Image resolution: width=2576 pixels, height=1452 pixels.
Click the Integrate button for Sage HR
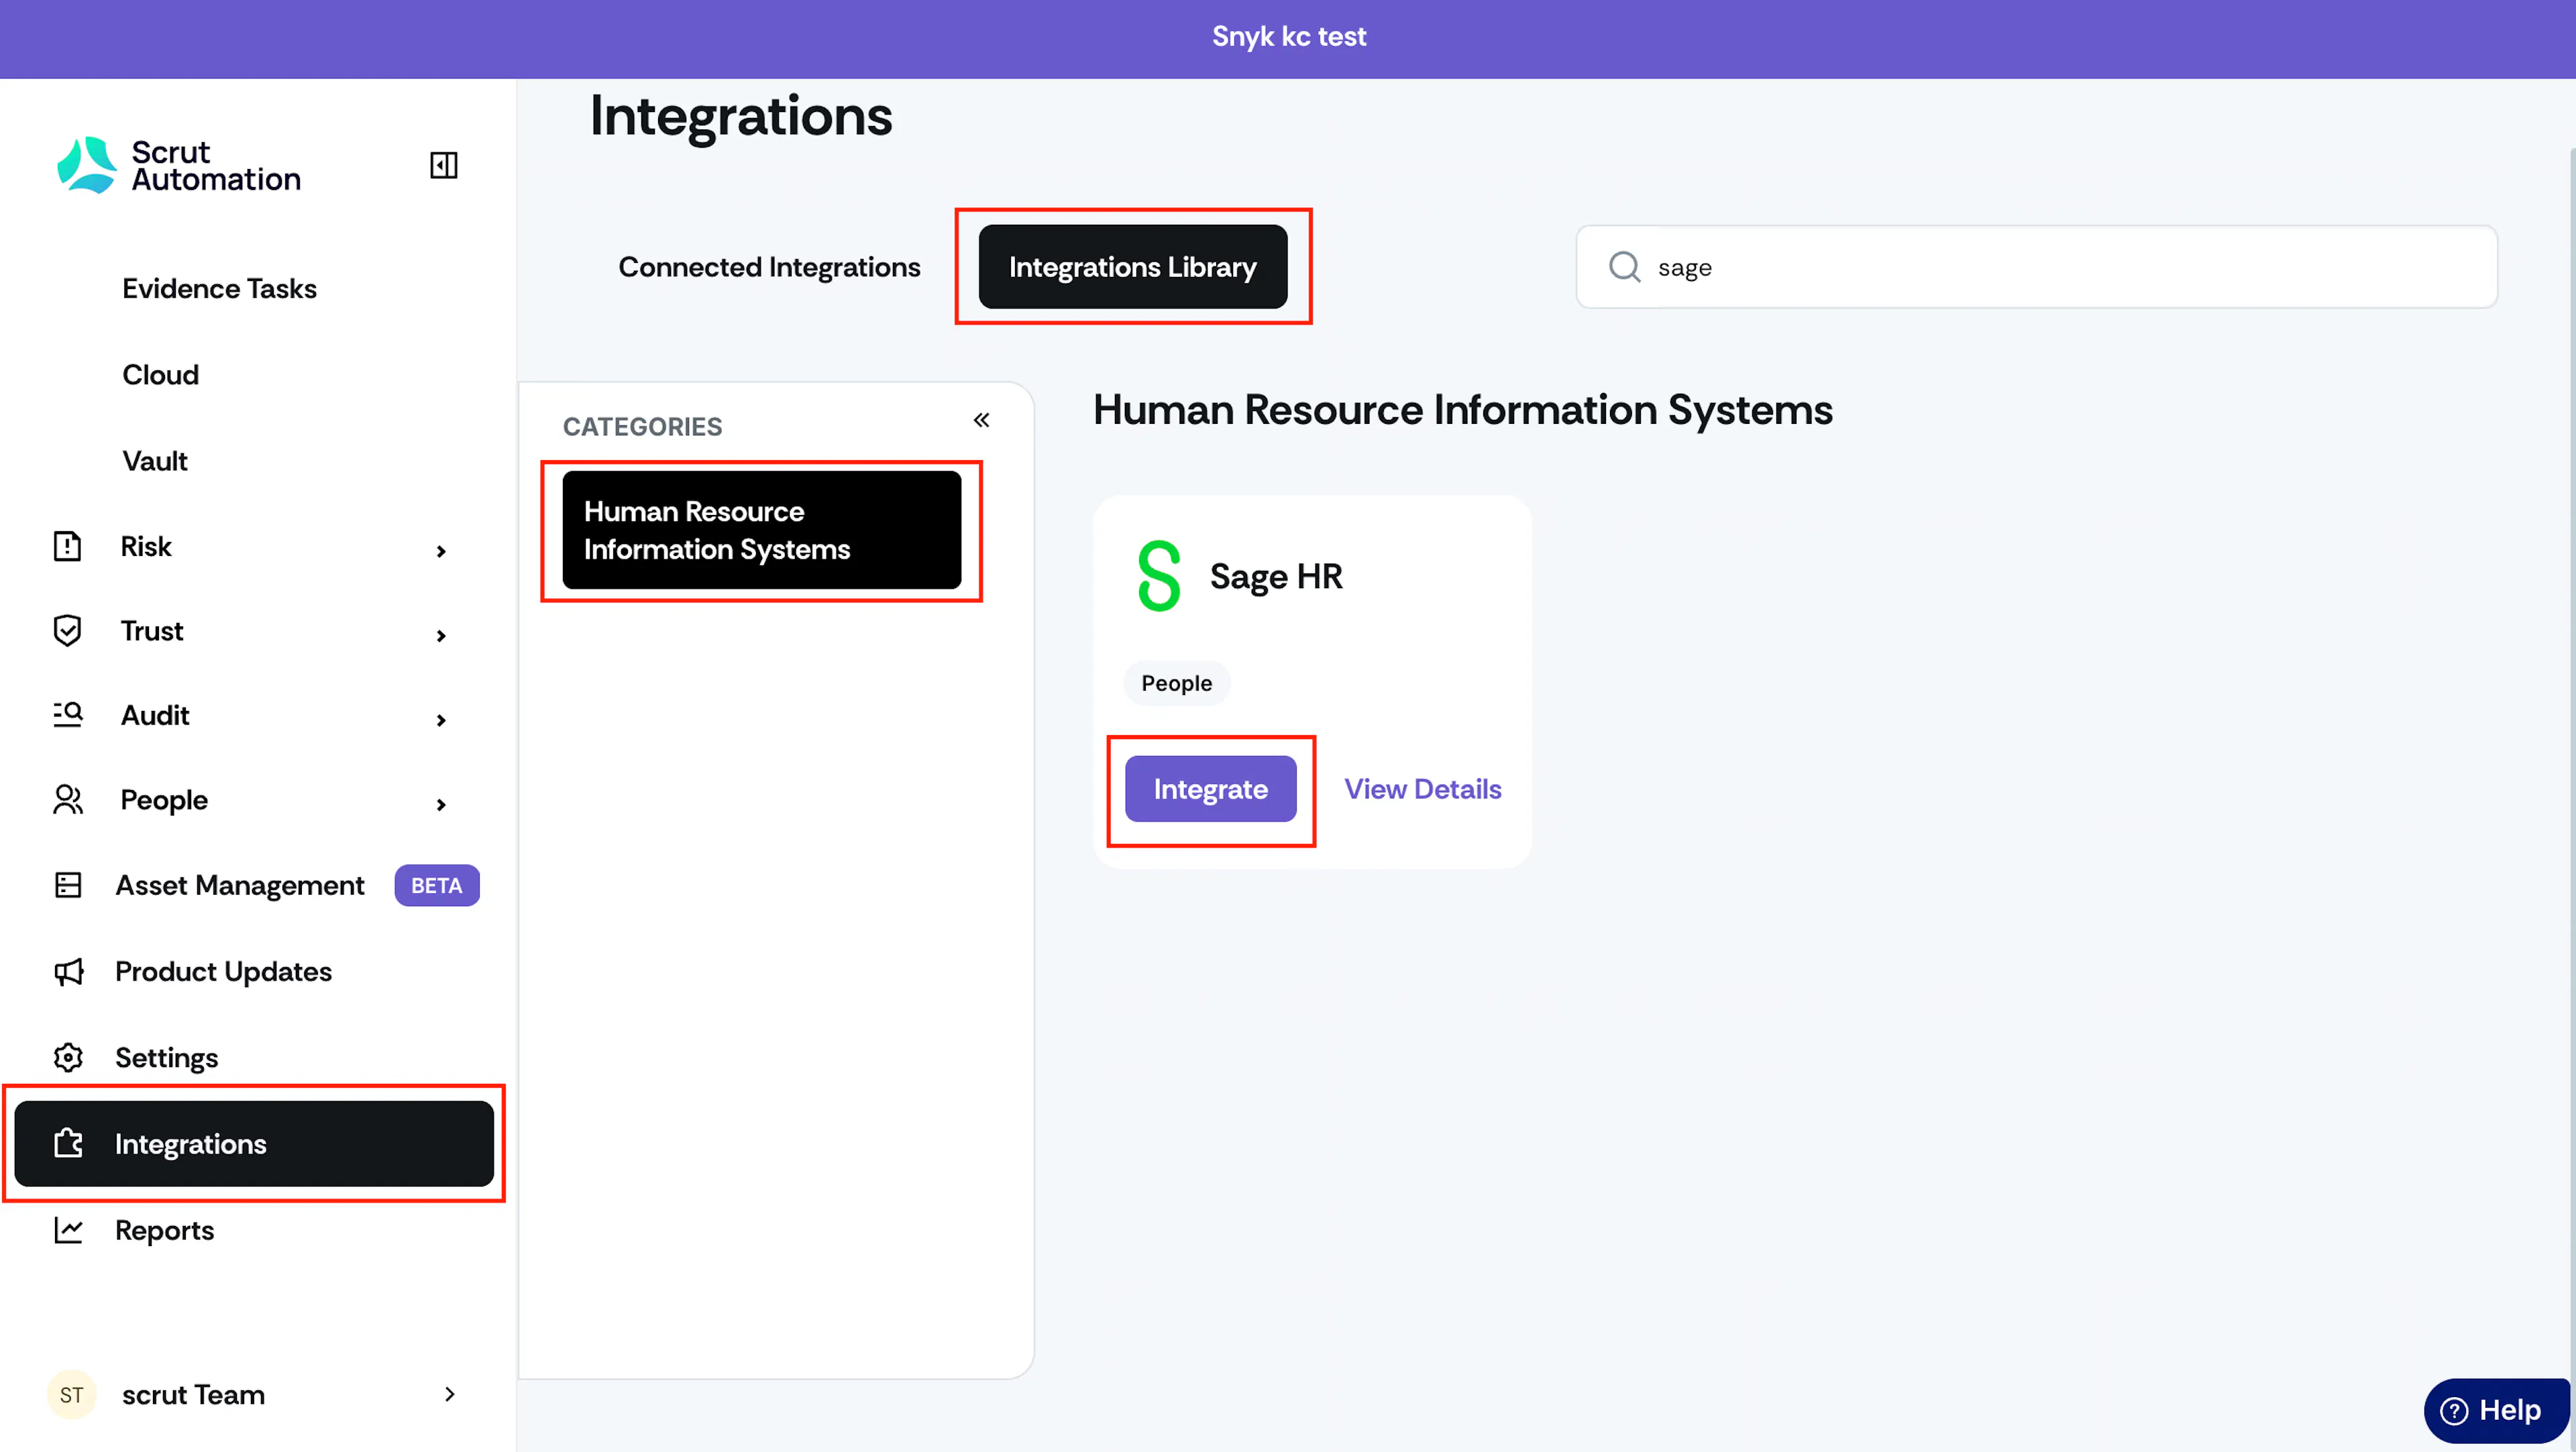[x=1210, y=789]
